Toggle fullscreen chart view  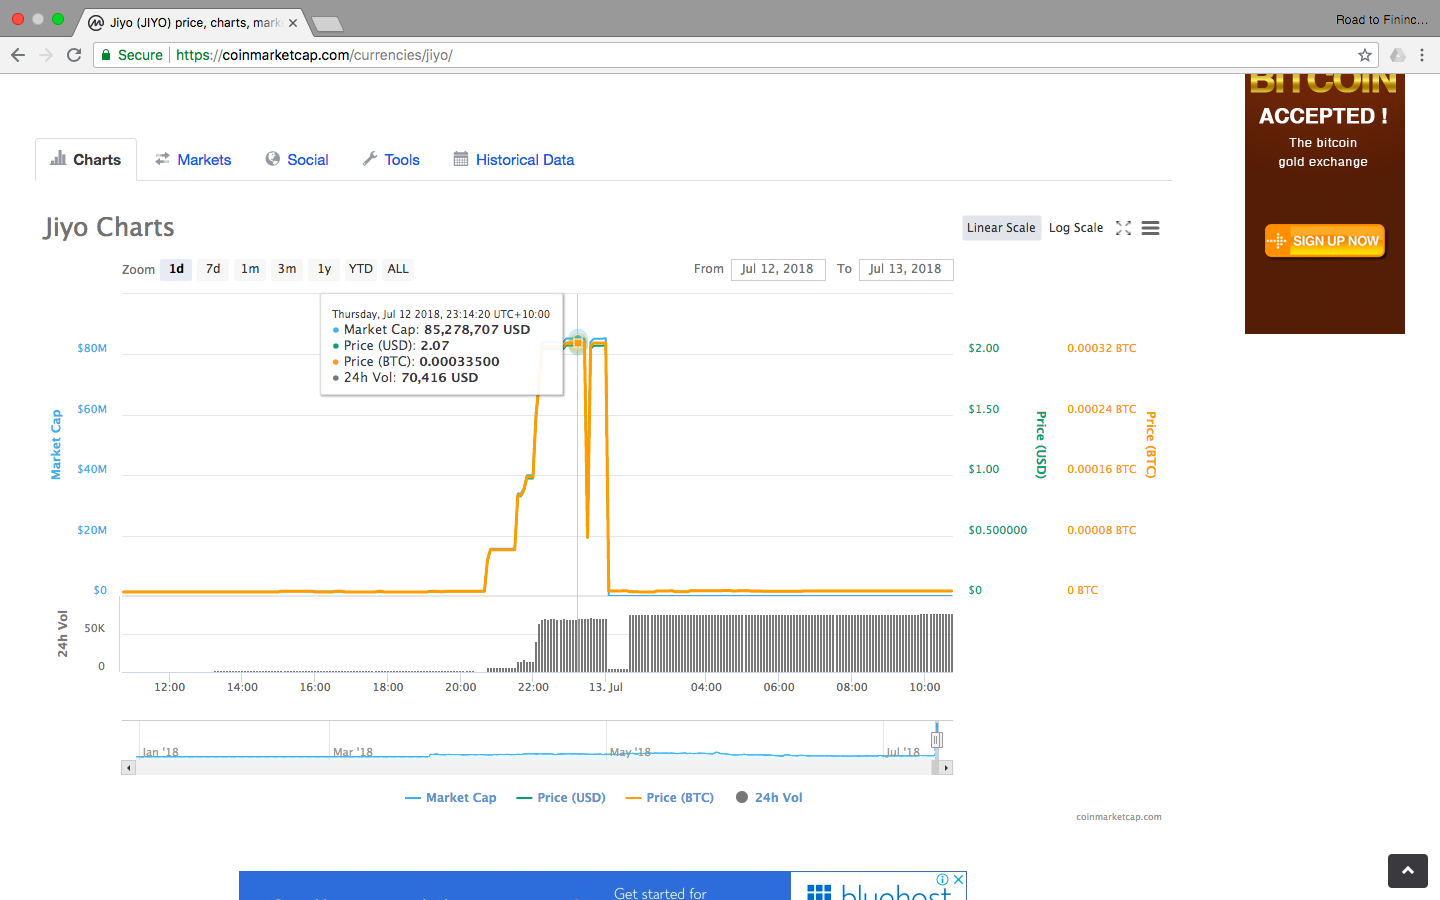1123,228
